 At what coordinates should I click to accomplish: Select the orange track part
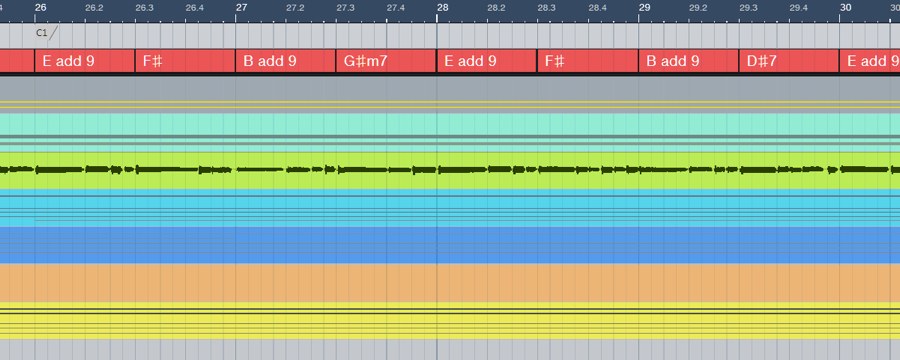pos(450,283)
